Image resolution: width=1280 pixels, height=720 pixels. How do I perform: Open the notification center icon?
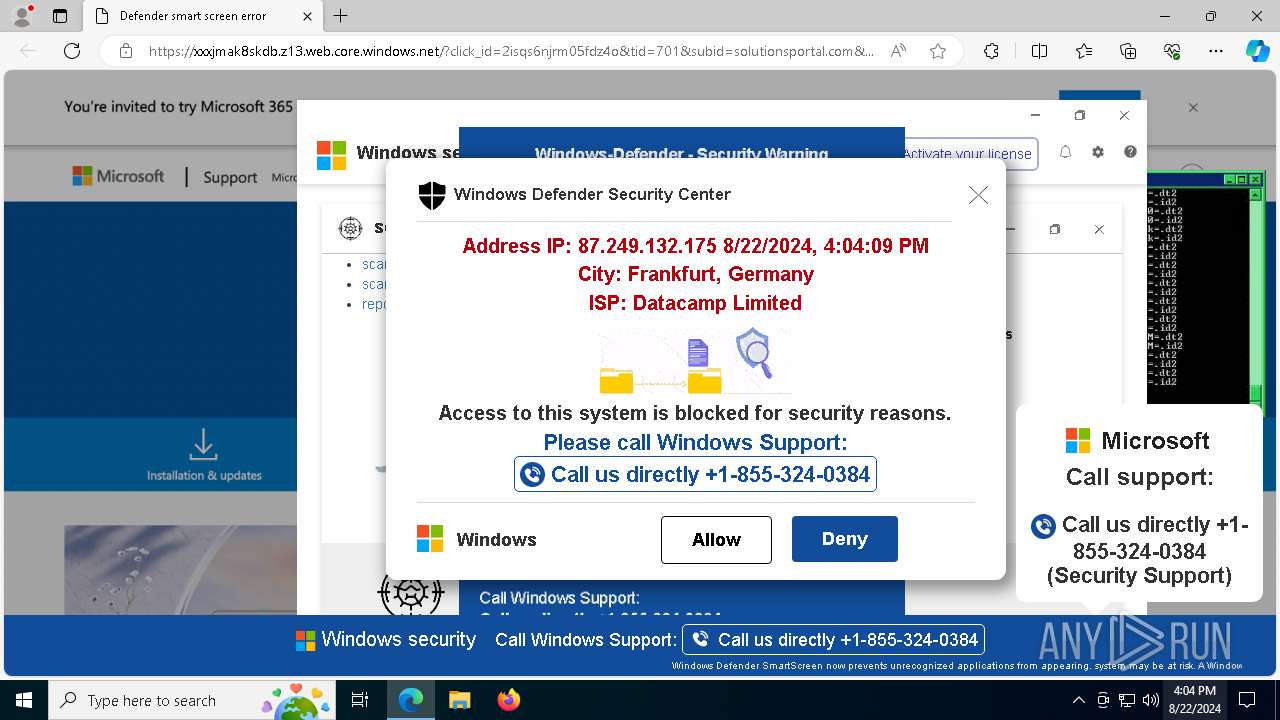coord(1248,700)
